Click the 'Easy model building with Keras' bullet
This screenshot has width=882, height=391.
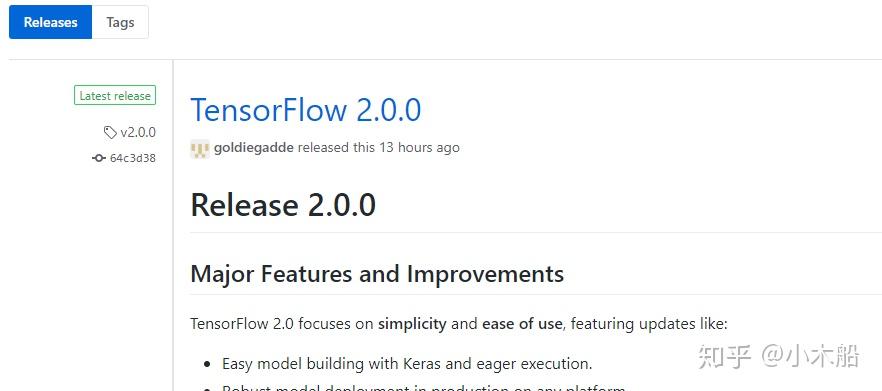click(x=407, y=363)
